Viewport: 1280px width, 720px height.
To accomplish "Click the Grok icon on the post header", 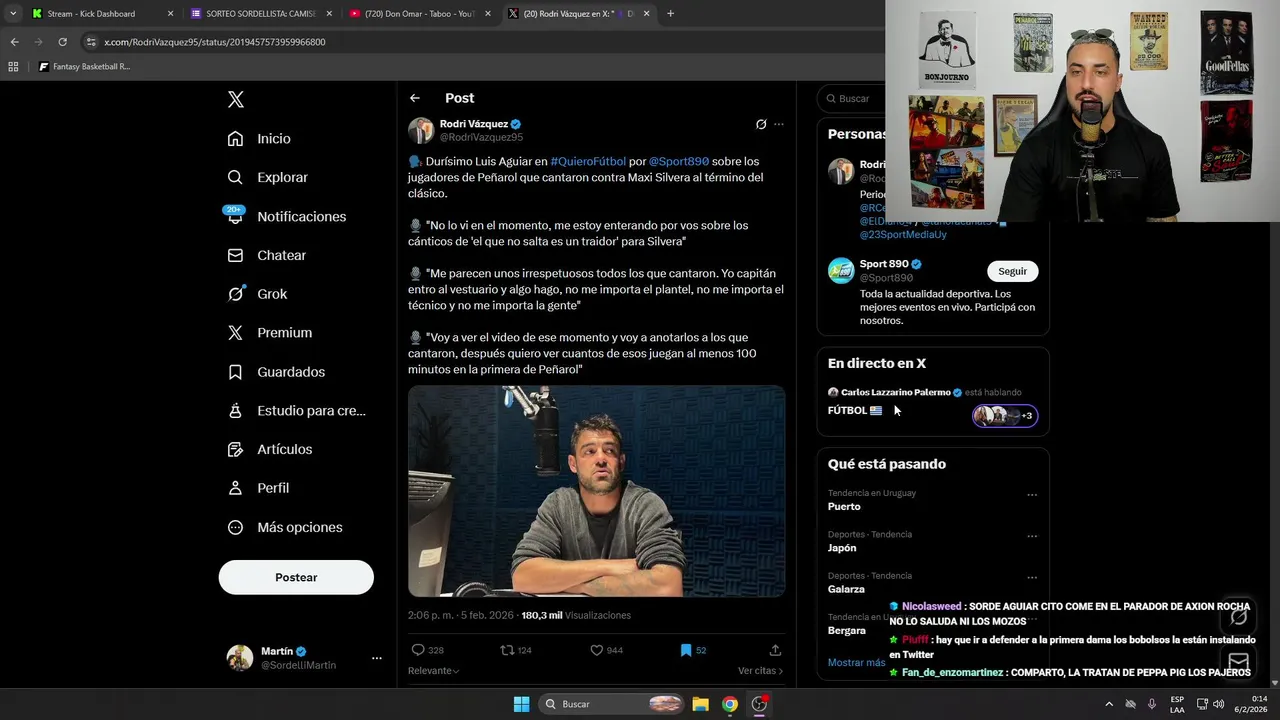I will pyautogui.click(x=761, y=124).
